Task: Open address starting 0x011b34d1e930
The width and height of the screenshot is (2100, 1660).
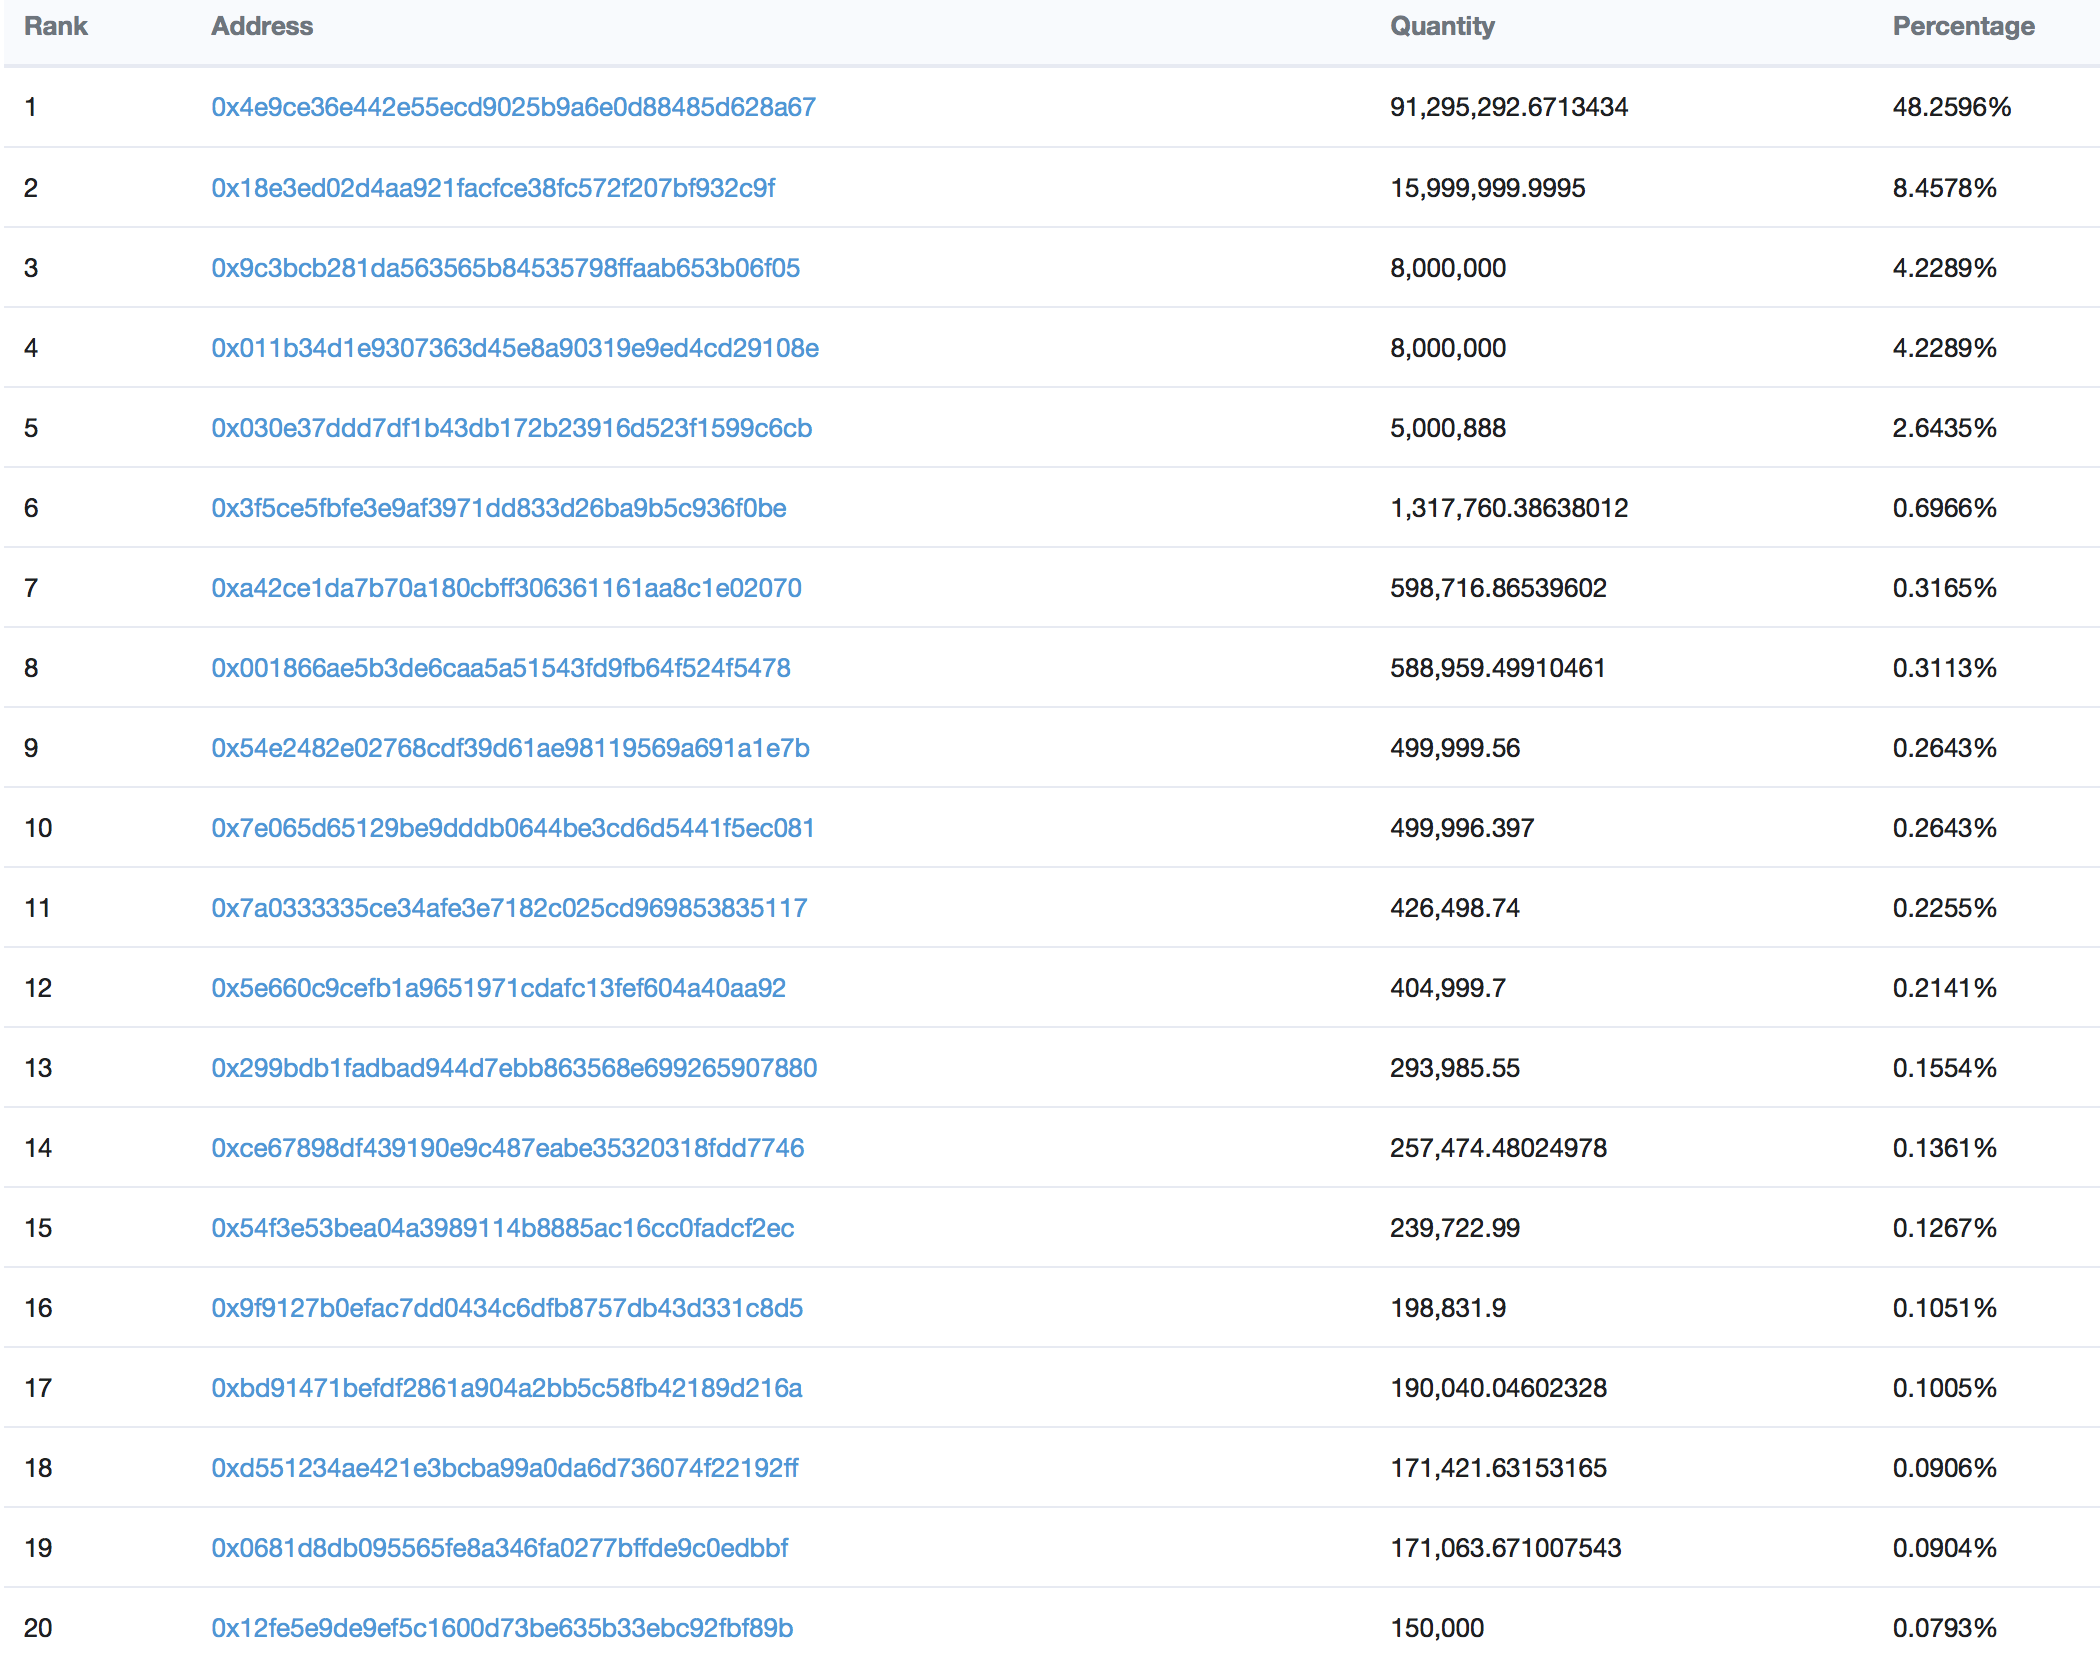Action: point(515,348)
